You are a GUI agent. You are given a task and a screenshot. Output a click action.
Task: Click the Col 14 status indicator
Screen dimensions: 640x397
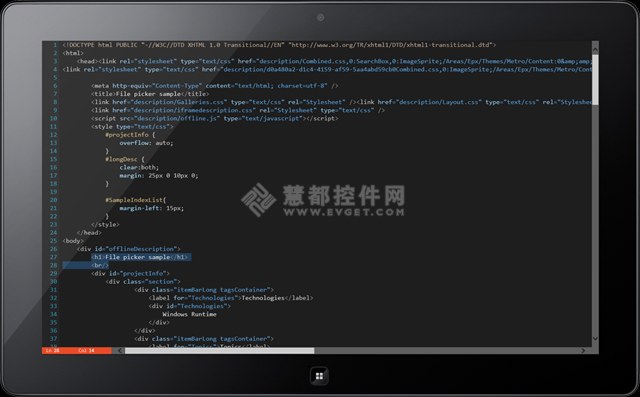click(x=86, y=350)
